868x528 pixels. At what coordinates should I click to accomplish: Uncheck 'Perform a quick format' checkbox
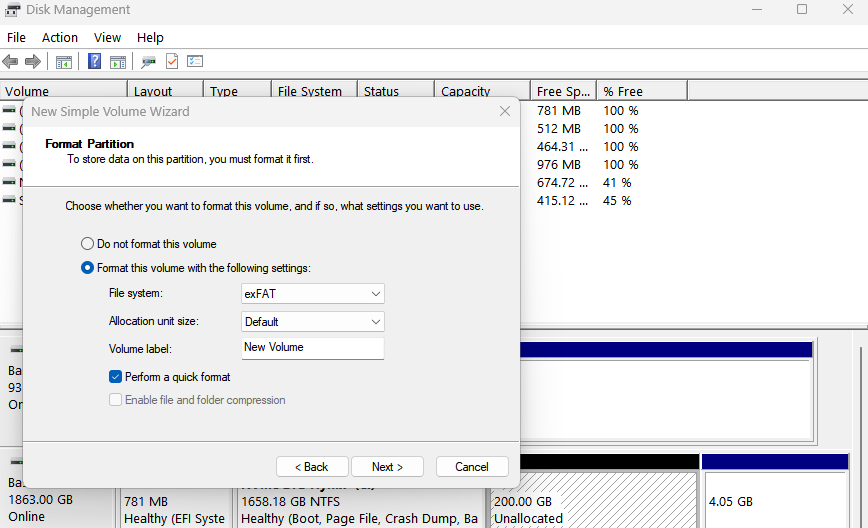click(x=116, y=377)
